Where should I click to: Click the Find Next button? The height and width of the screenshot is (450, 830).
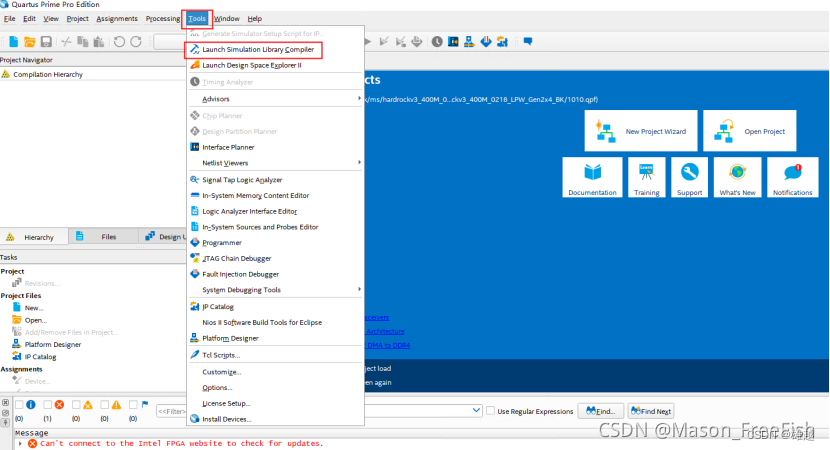coord(651,411)
